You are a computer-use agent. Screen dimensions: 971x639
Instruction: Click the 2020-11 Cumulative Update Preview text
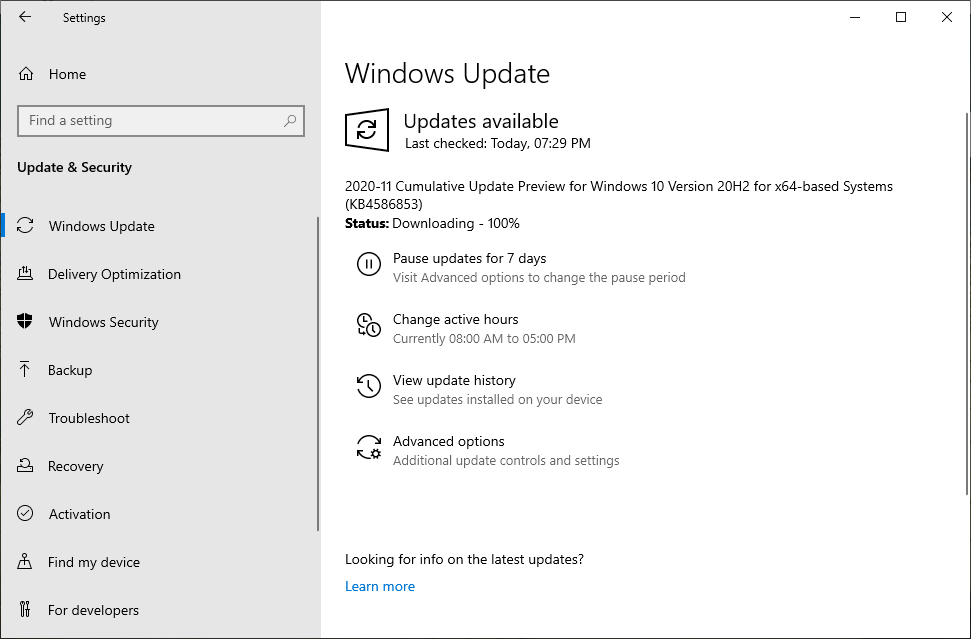(619, 195)
